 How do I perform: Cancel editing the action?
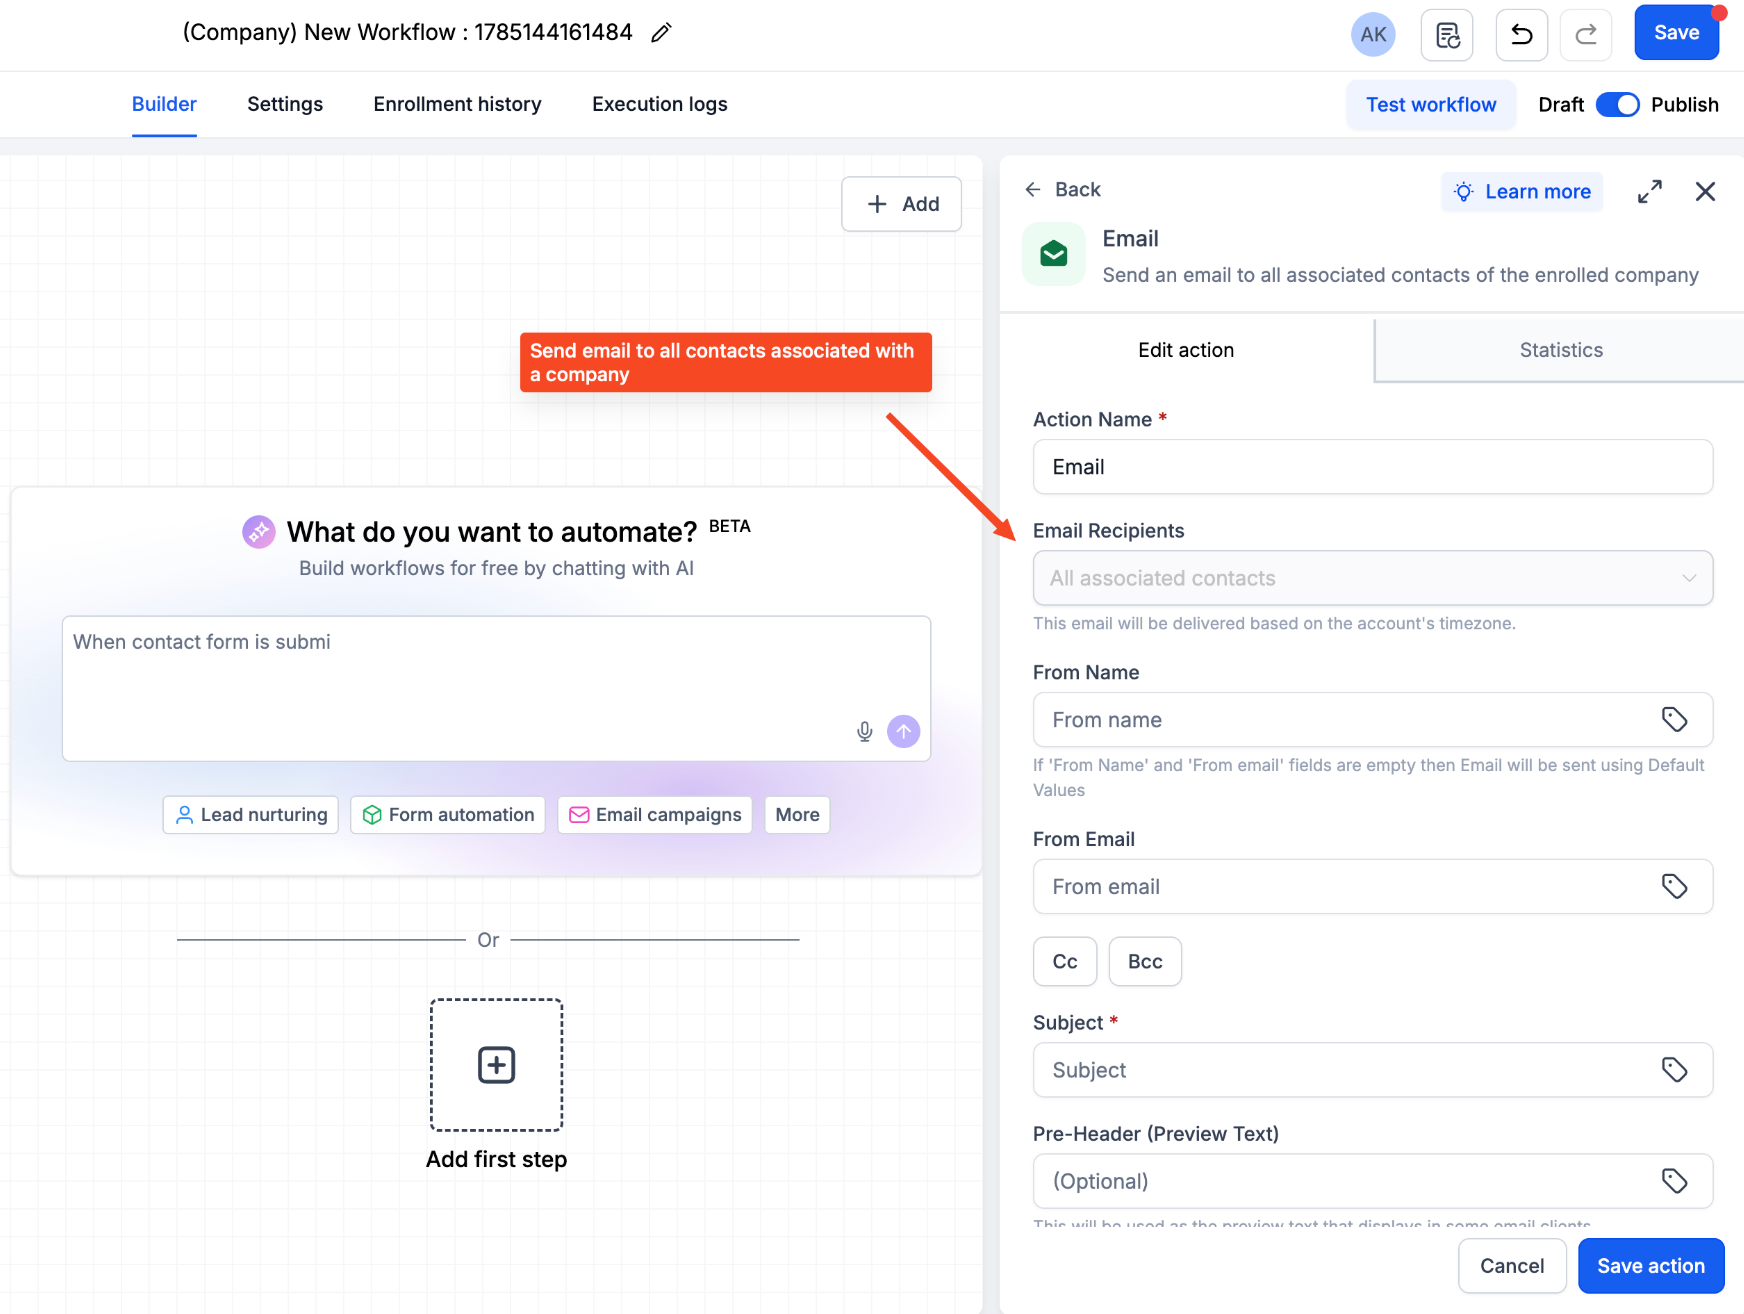[1512, 1266]
